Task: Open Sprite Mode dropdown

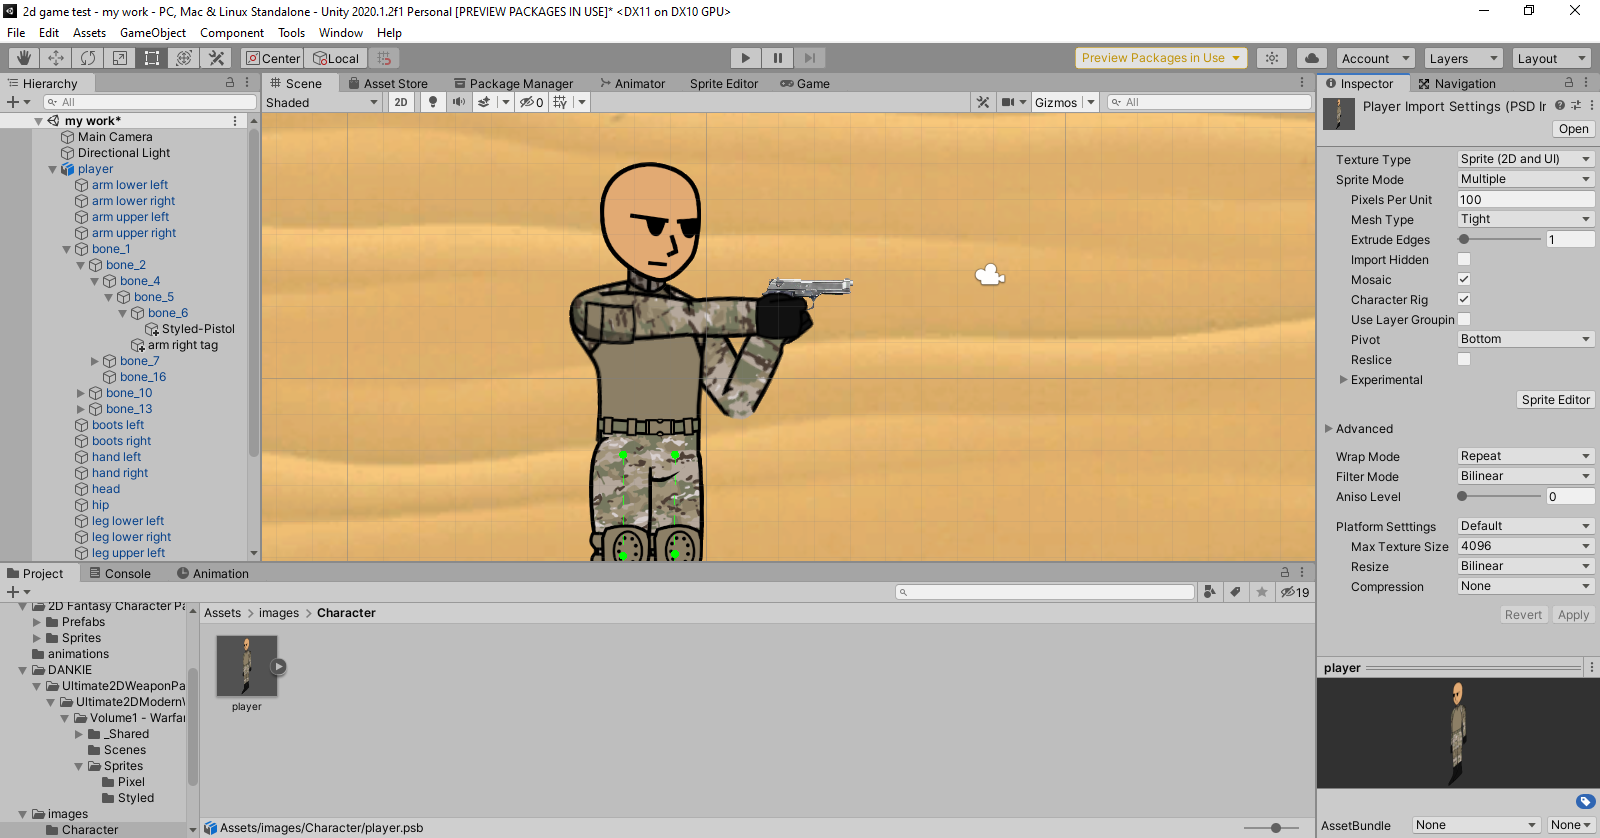Action: tap(1525, 179)
